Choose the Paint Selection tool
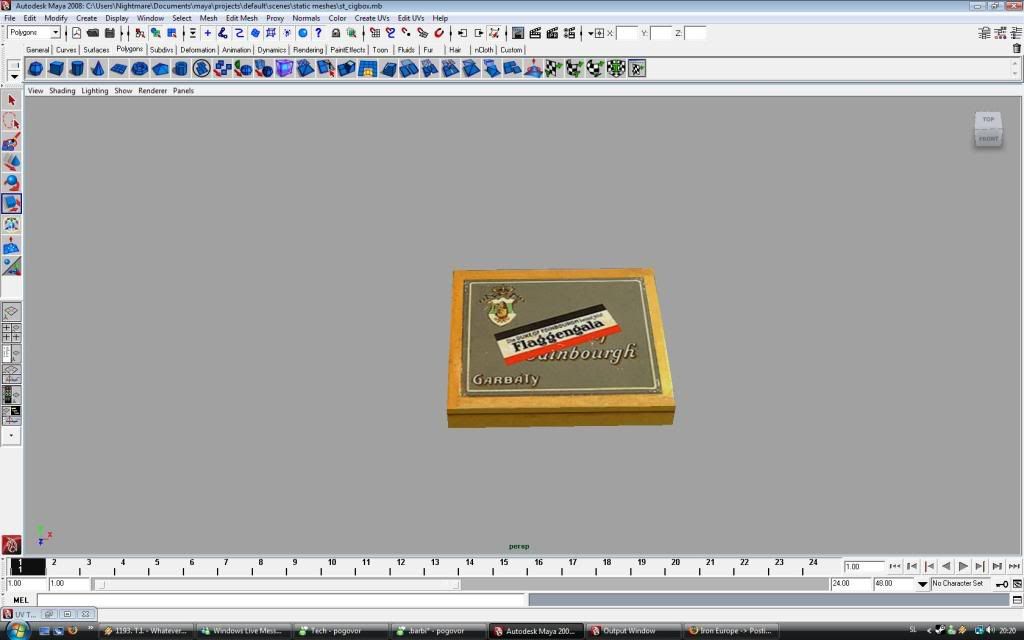 click(11, 142)
